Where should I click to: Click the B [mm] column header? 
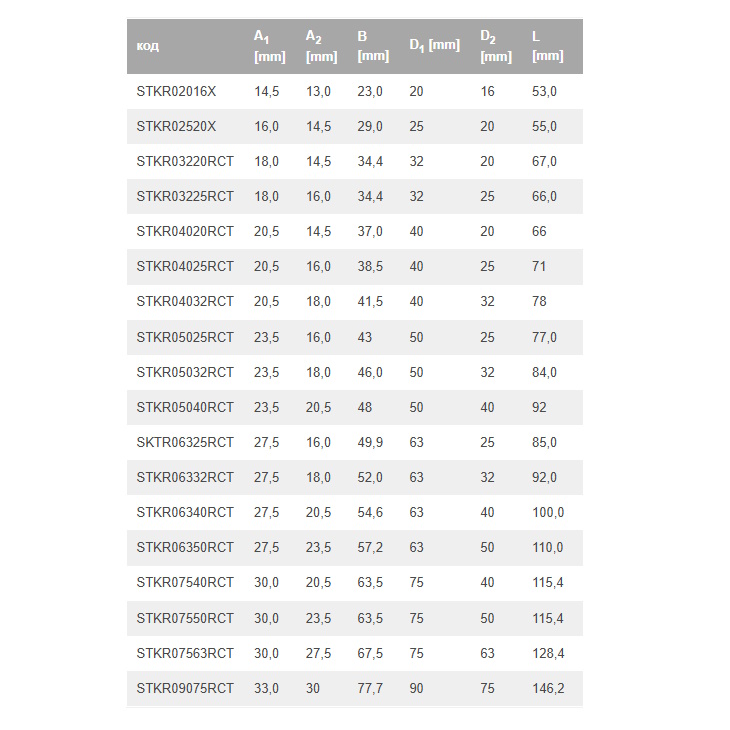[373, 46]
